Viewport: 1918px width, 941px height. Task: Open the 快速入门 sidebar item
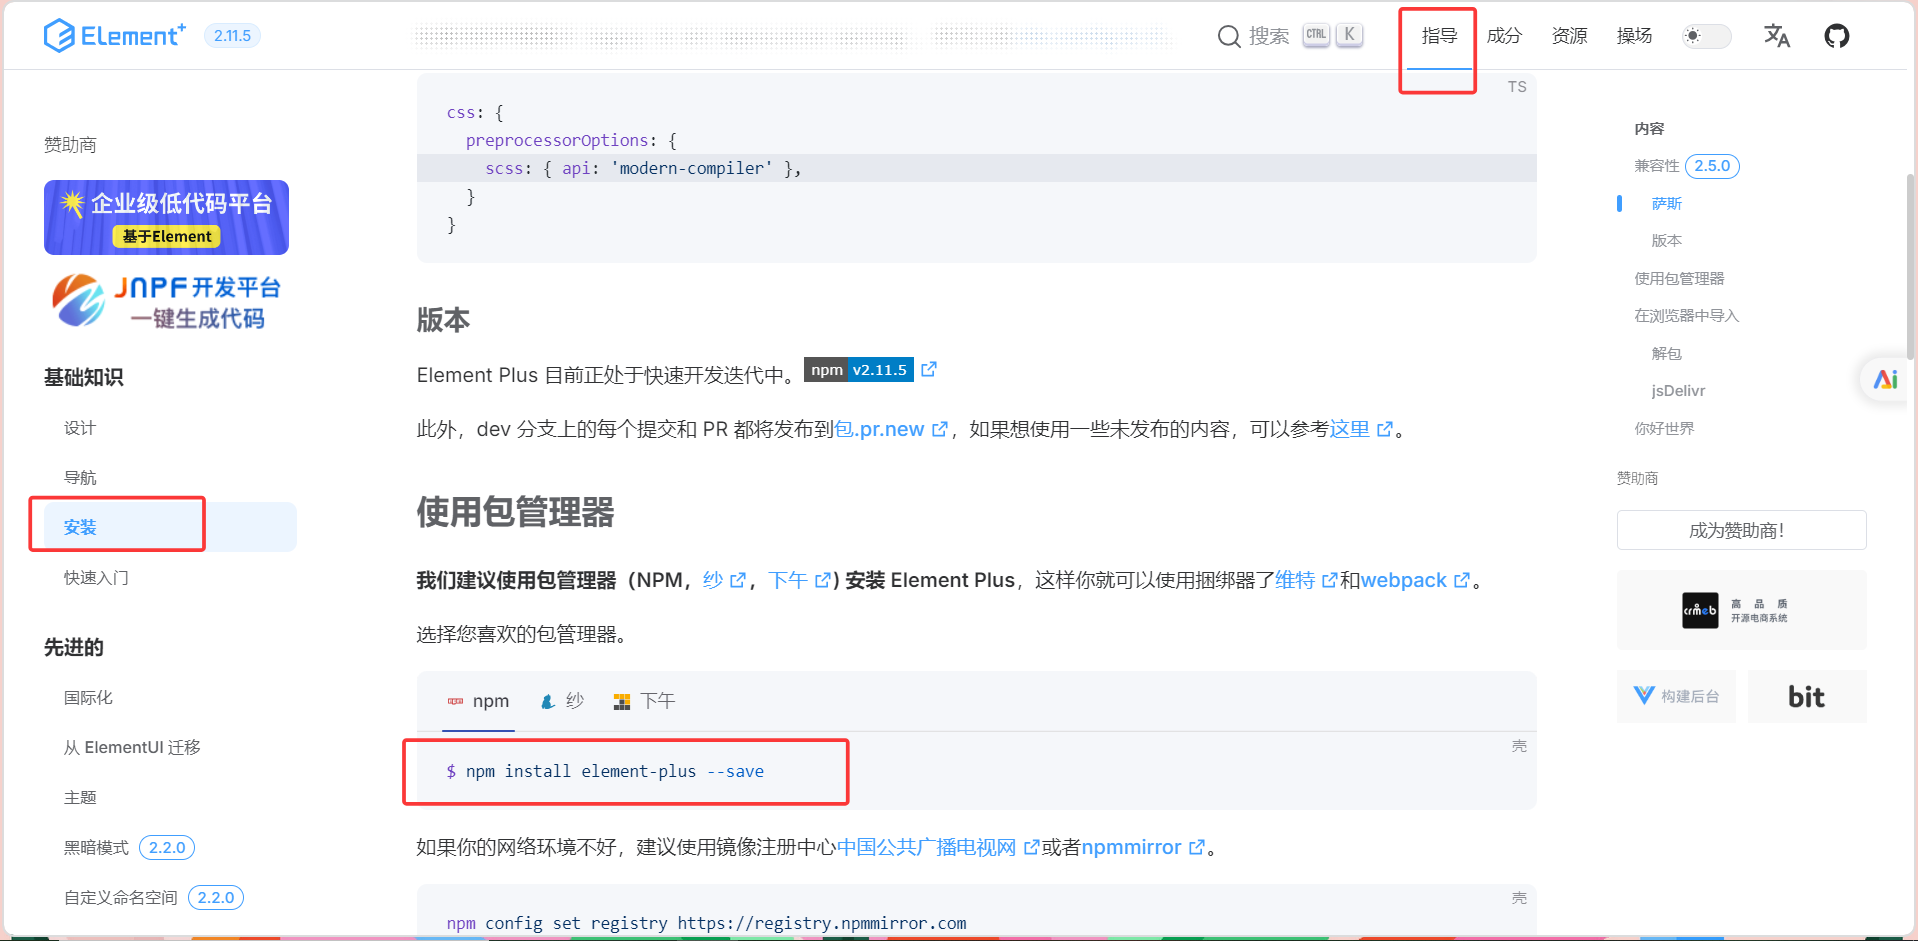click(96, 578)
